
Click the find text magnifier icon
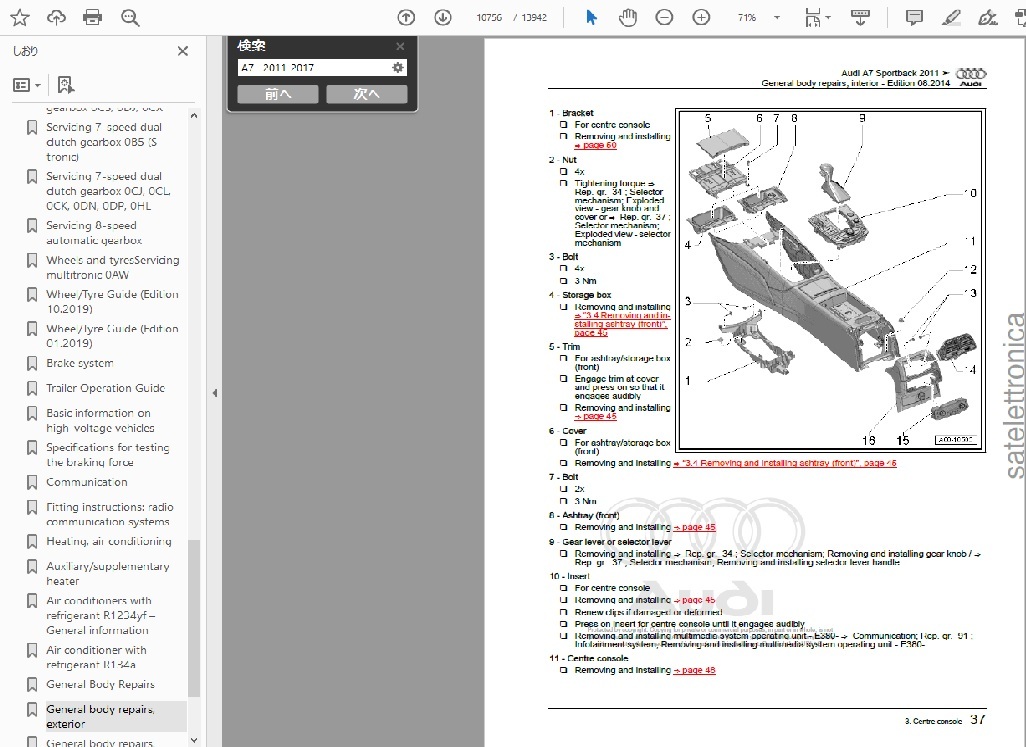coord(130,18)
